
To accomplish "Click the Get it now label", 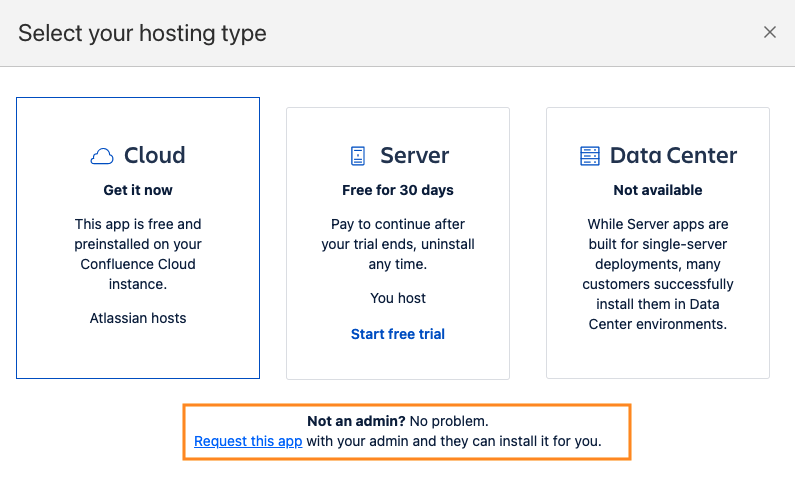I will click(x=138, y=190).
